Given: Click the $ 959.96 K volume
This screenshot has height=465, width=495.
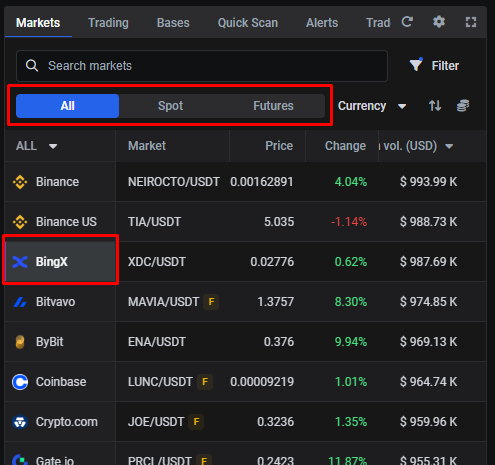Looking at the screenshot, I should coord(428,422).
